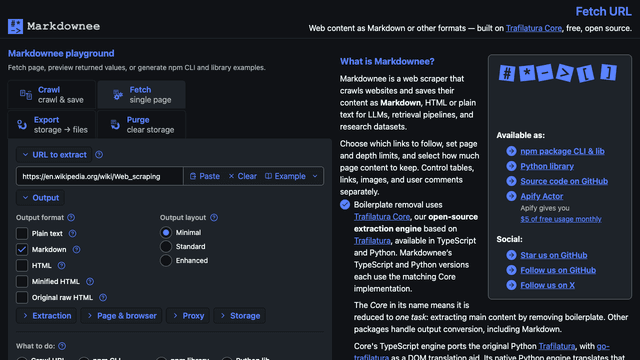Click arrow icon beside Follow us on GitHub
640x360 pixels.
[511, 270]
